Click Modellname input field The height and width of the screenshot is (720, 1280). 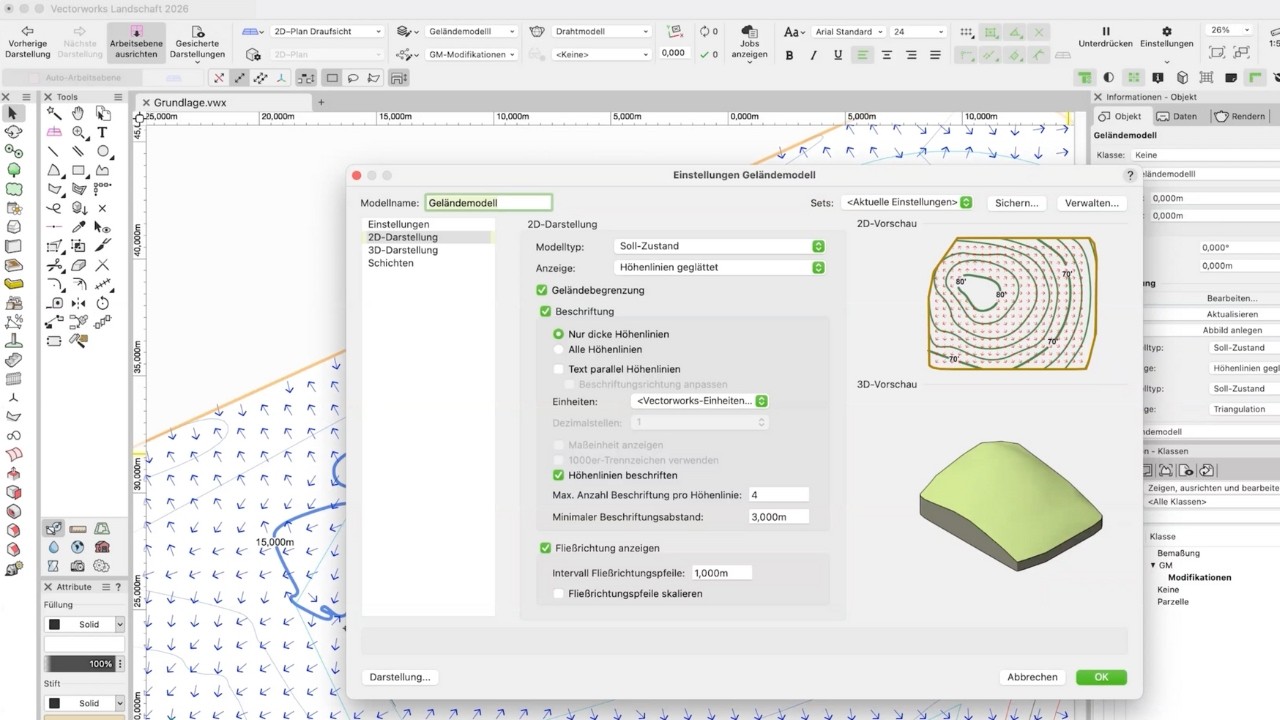coord(488,202)
